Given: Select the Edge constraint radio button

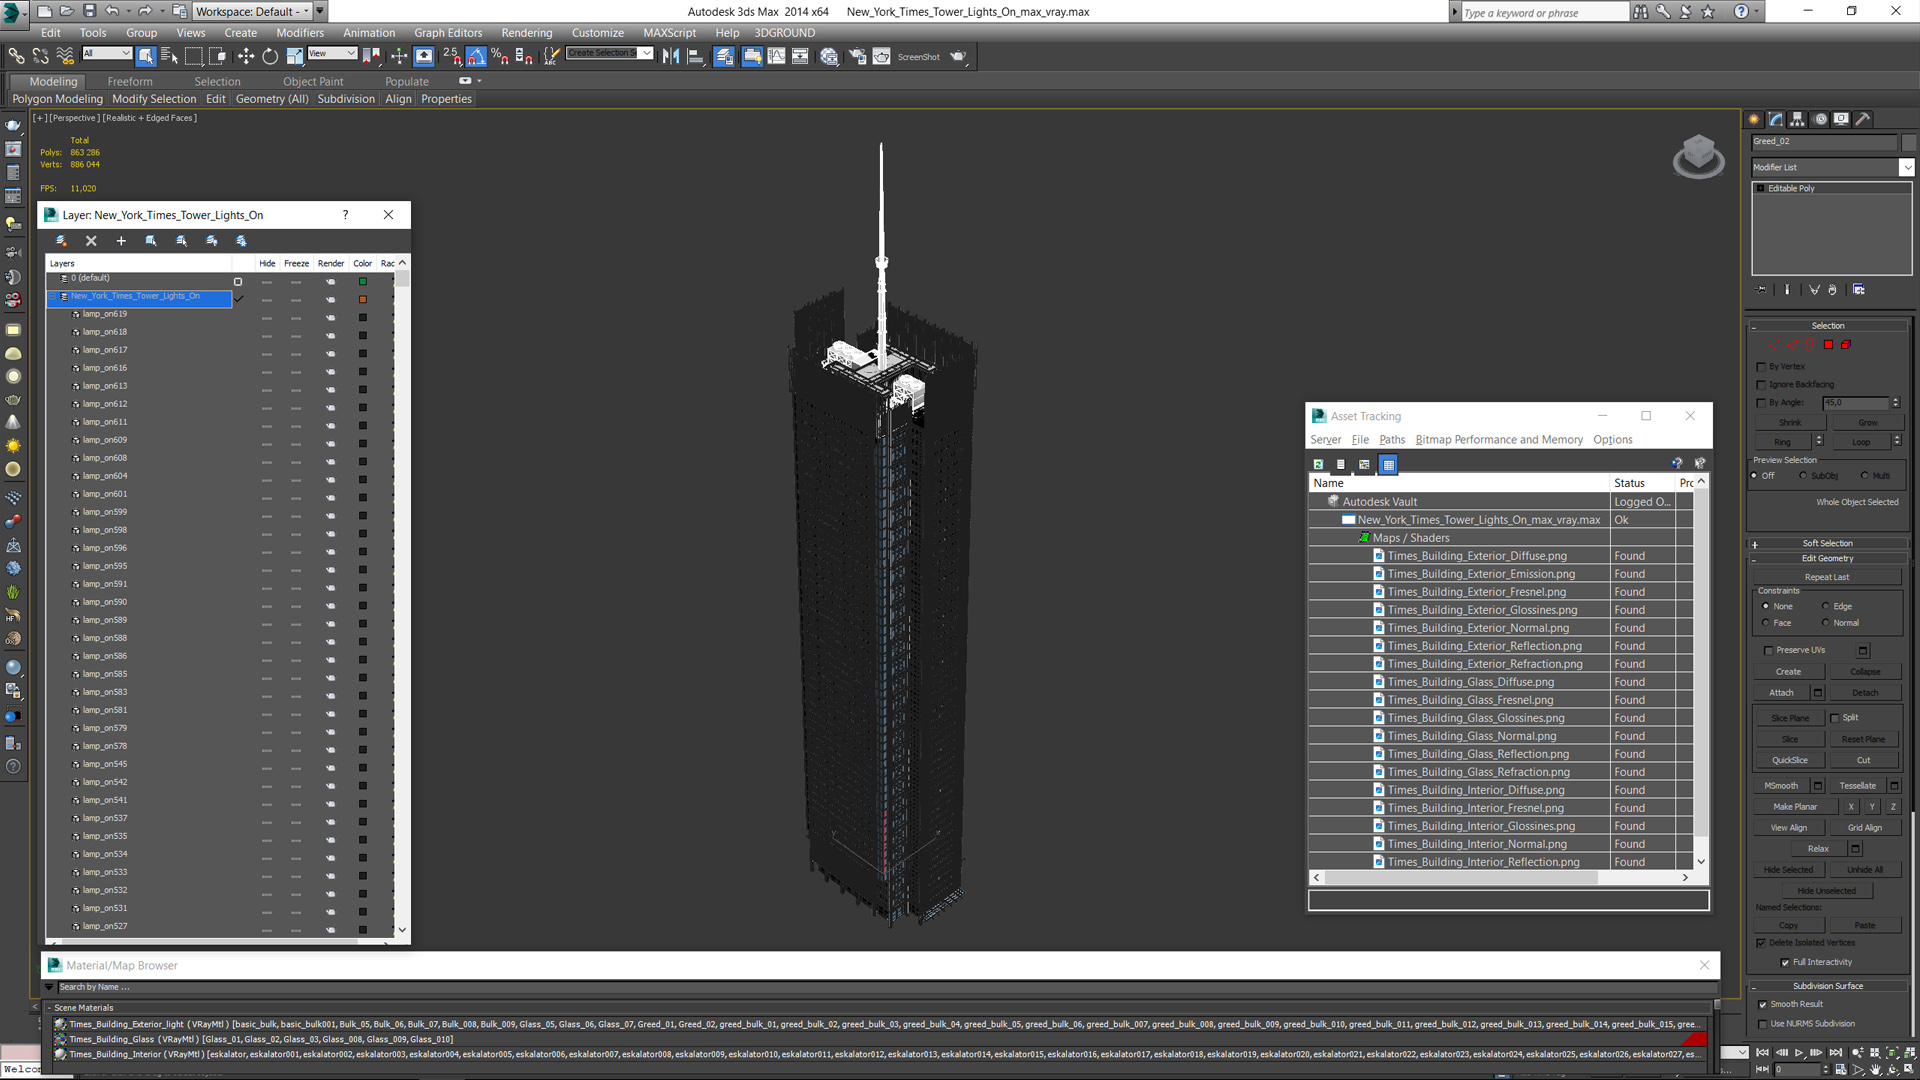Looking at the screenshot, I should click(1826, 606).
